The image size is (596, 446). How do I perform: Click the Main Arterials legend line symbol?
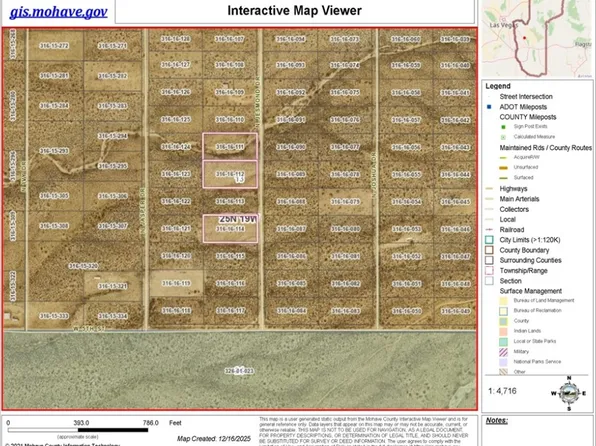(489, 199)
